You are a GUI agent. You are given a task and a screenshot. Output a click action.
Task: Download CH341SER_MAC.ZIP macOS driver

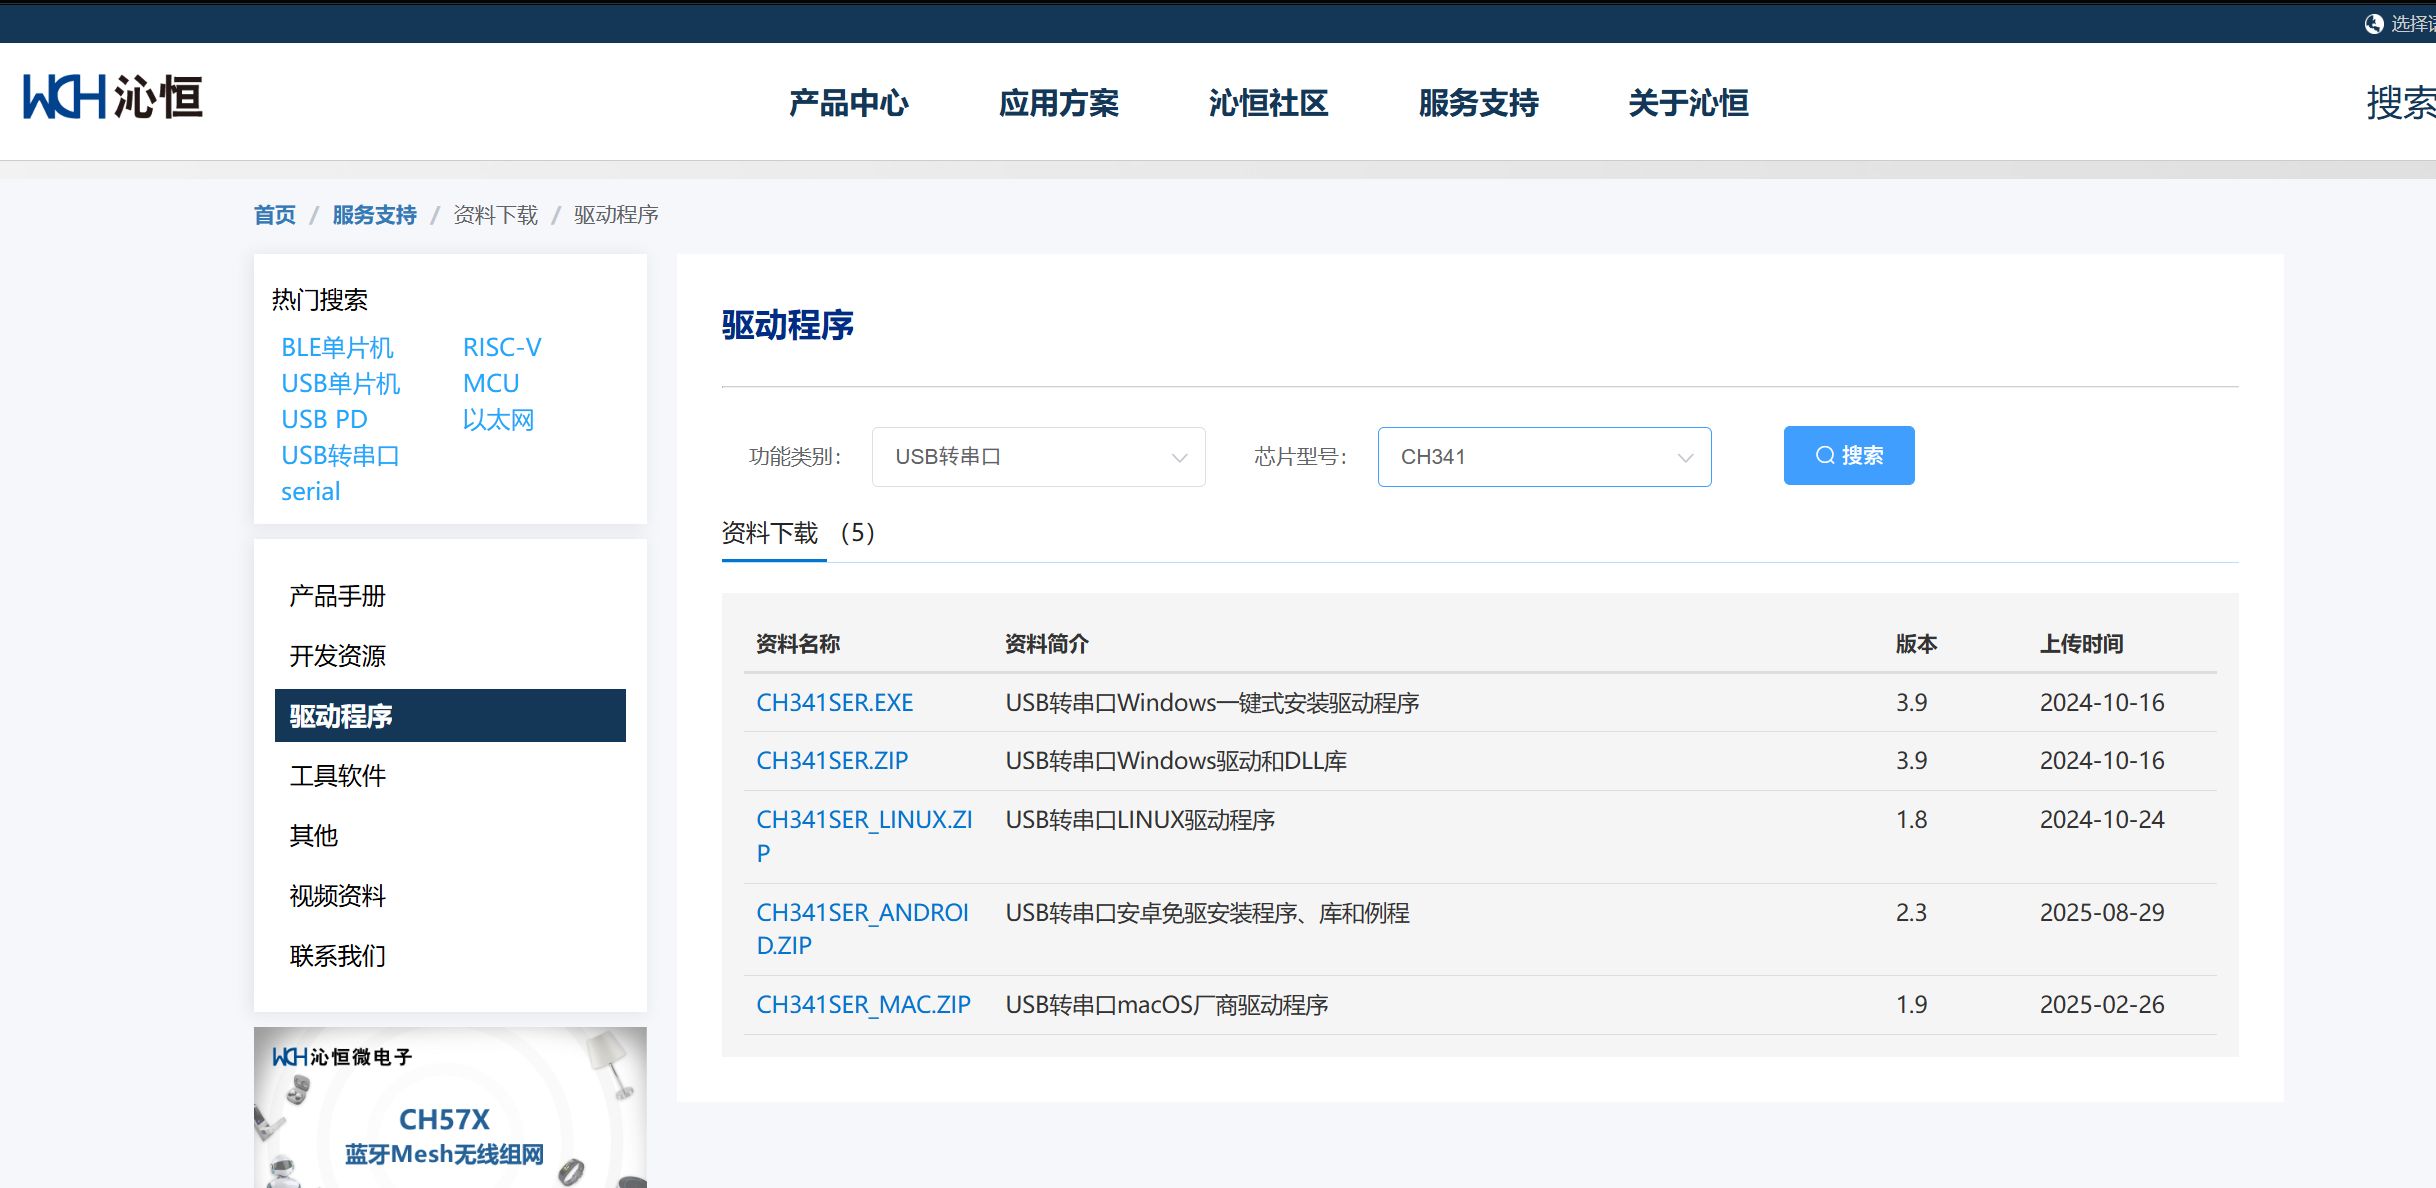point(863,1004)
